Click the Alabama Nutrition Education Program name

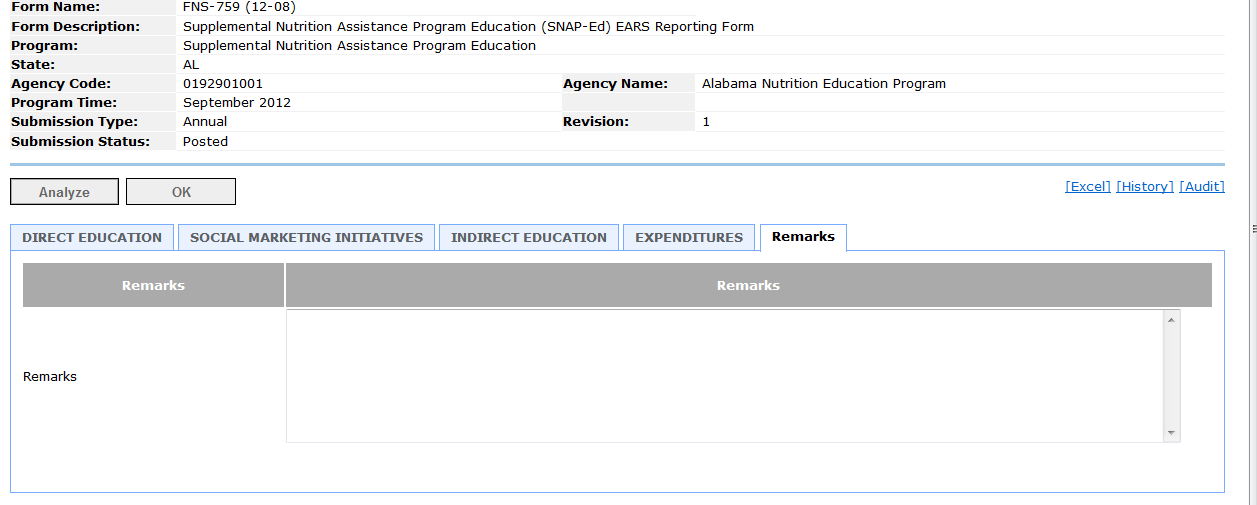pos(824,84)
